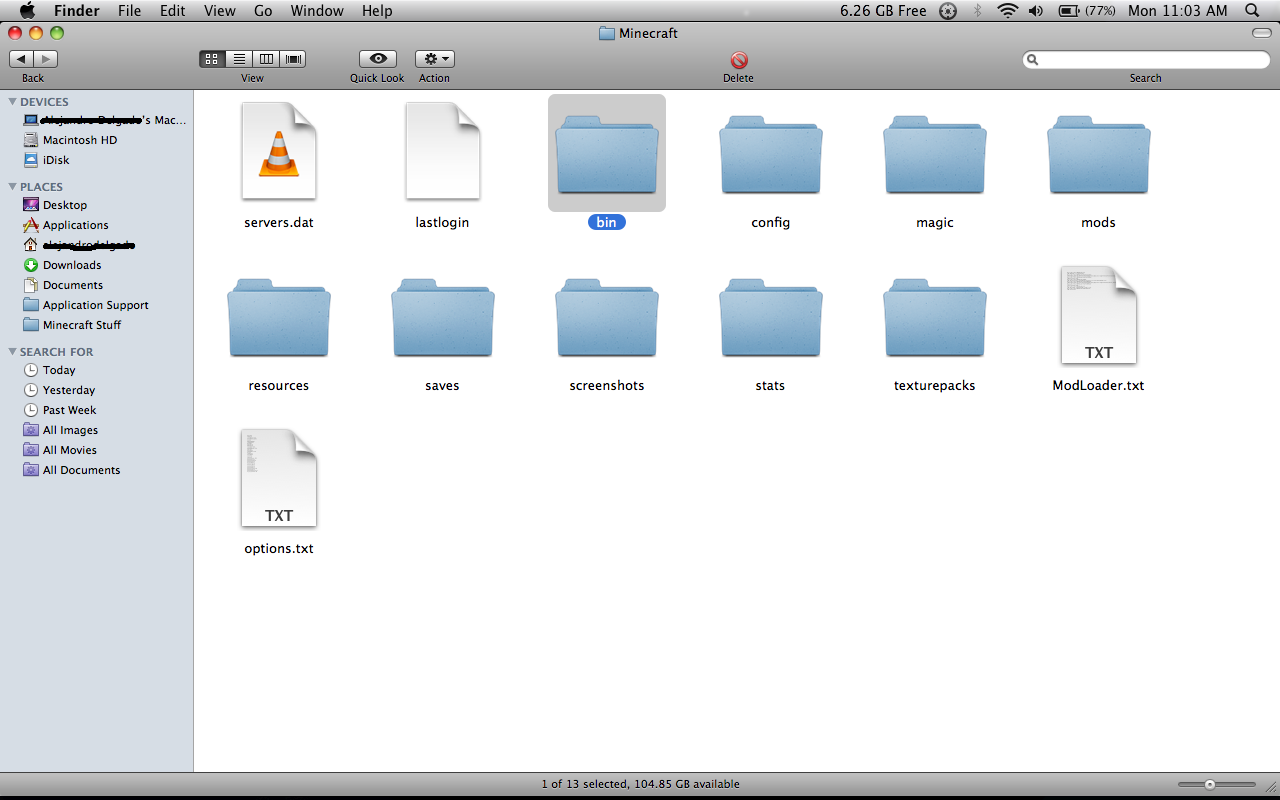Click the Quick Look eye icon
The height and width of the screenshot is (800, 1280).
(x=378, y=59)
